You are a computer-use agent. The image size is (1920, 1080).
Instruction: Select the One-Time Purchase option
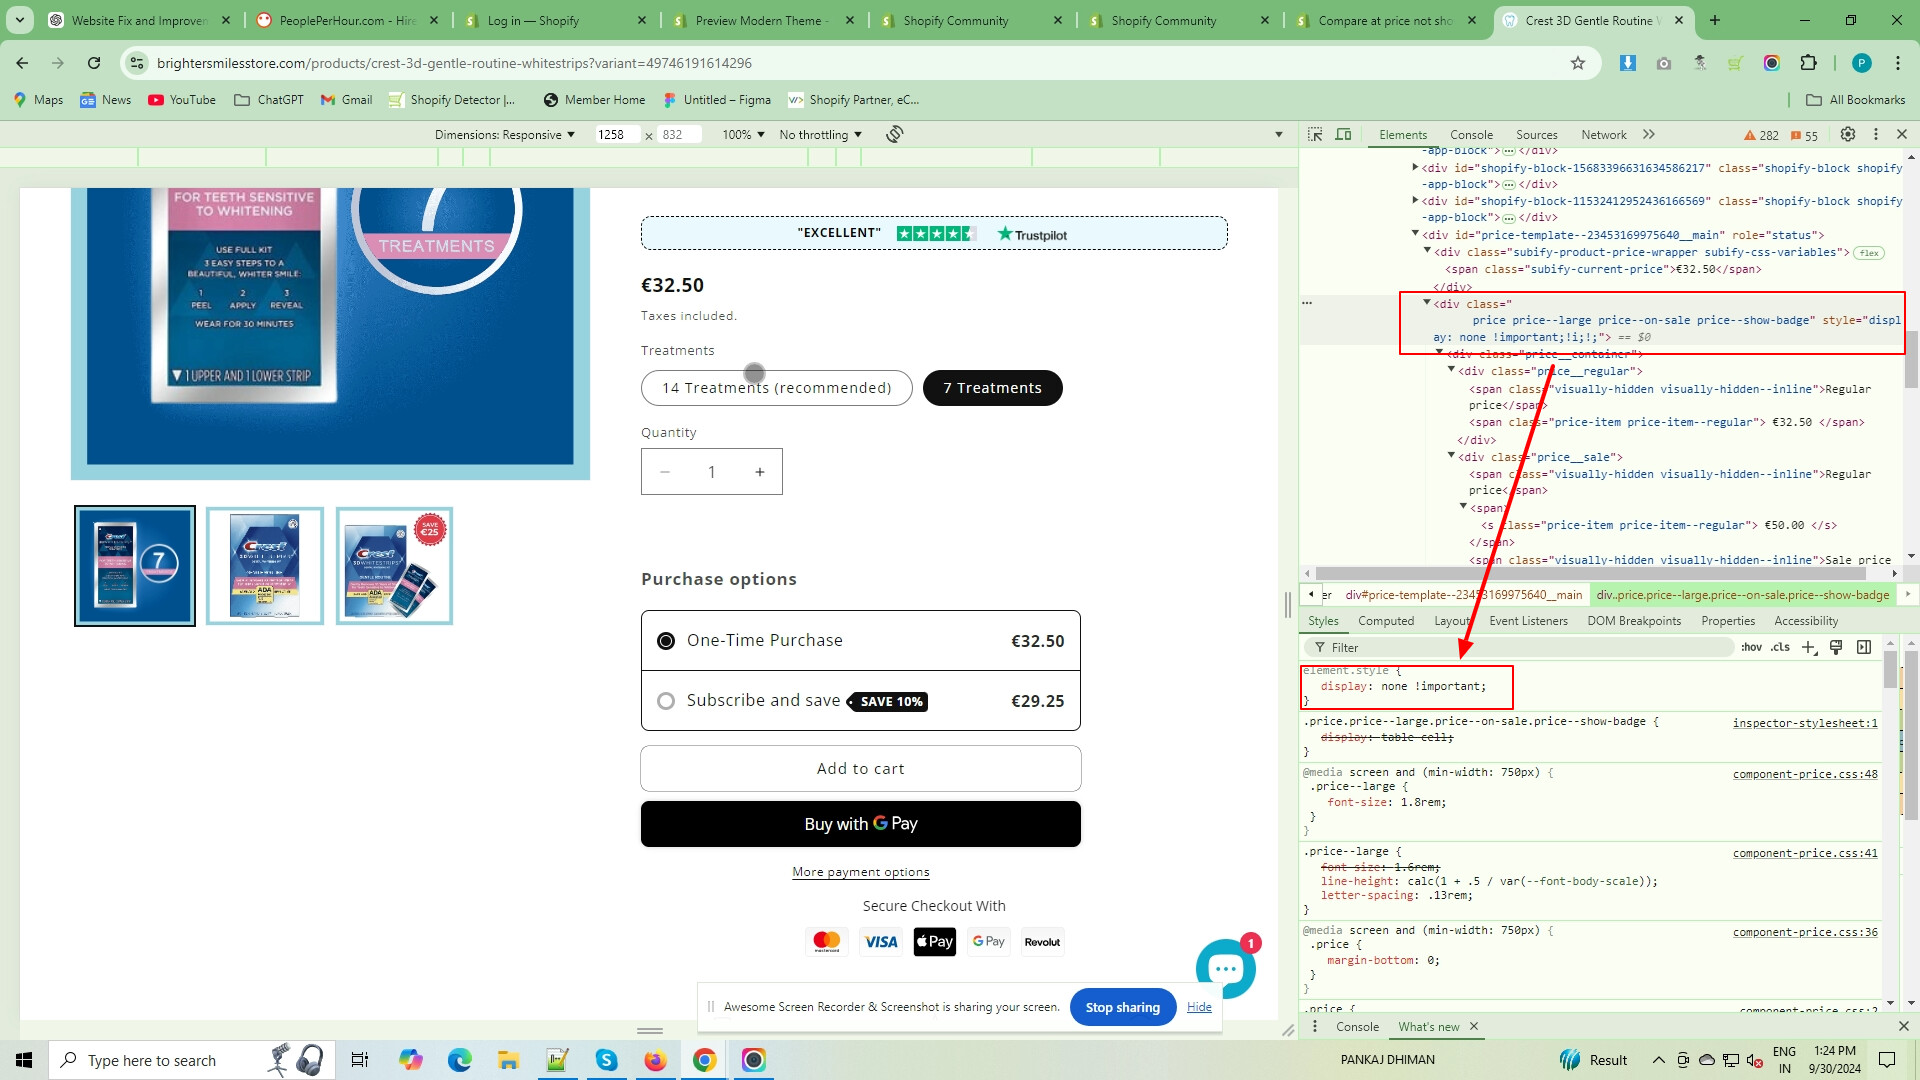pos(666,641)
